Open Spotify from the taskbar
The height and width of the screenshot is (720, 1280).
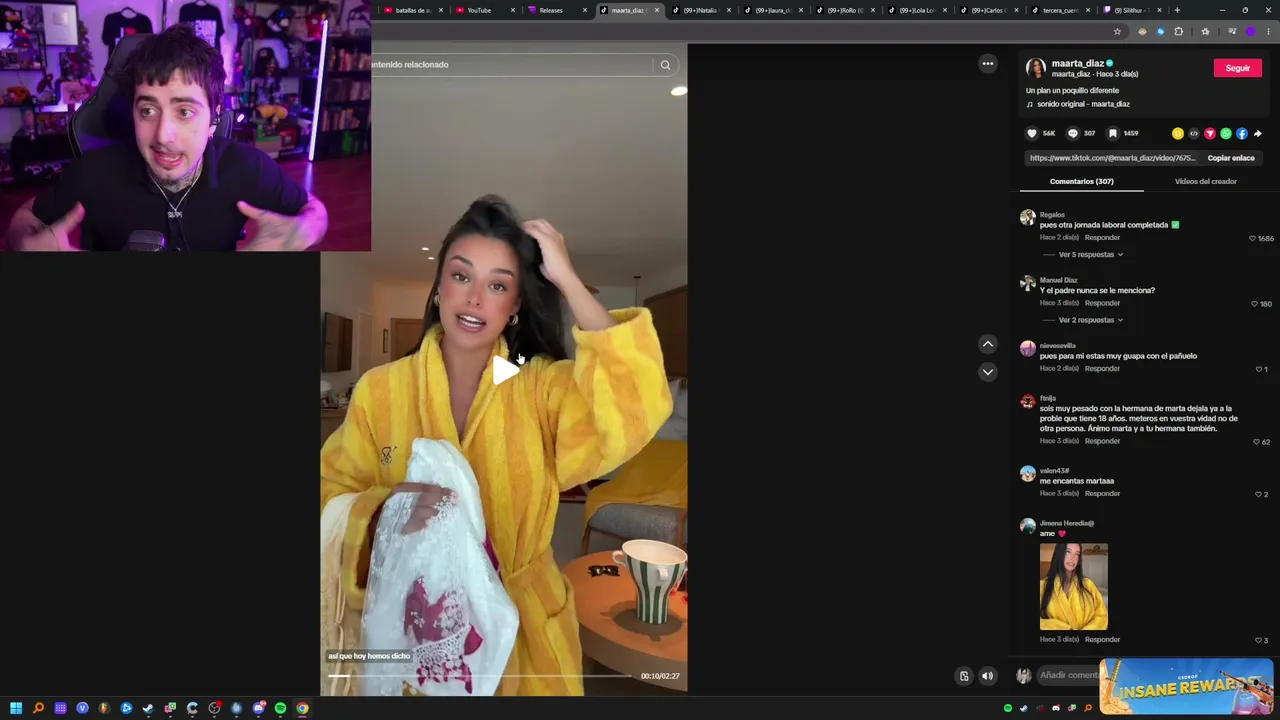(280, 708)
